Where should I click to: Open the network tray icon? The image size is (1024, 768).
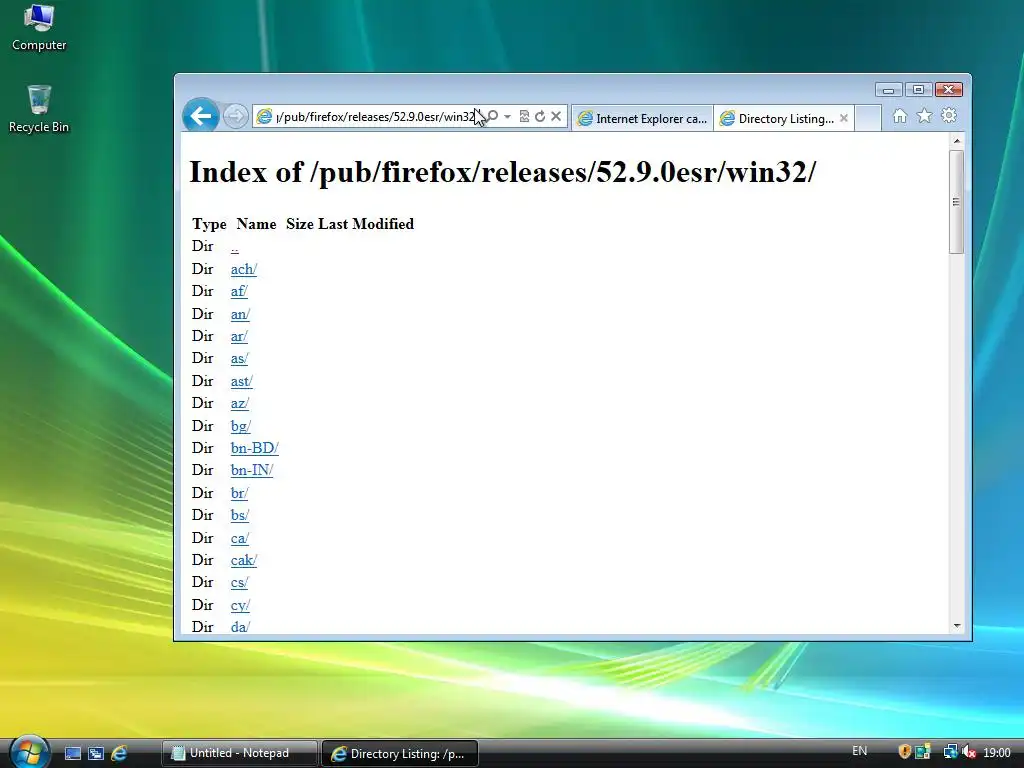pos(950,752)
